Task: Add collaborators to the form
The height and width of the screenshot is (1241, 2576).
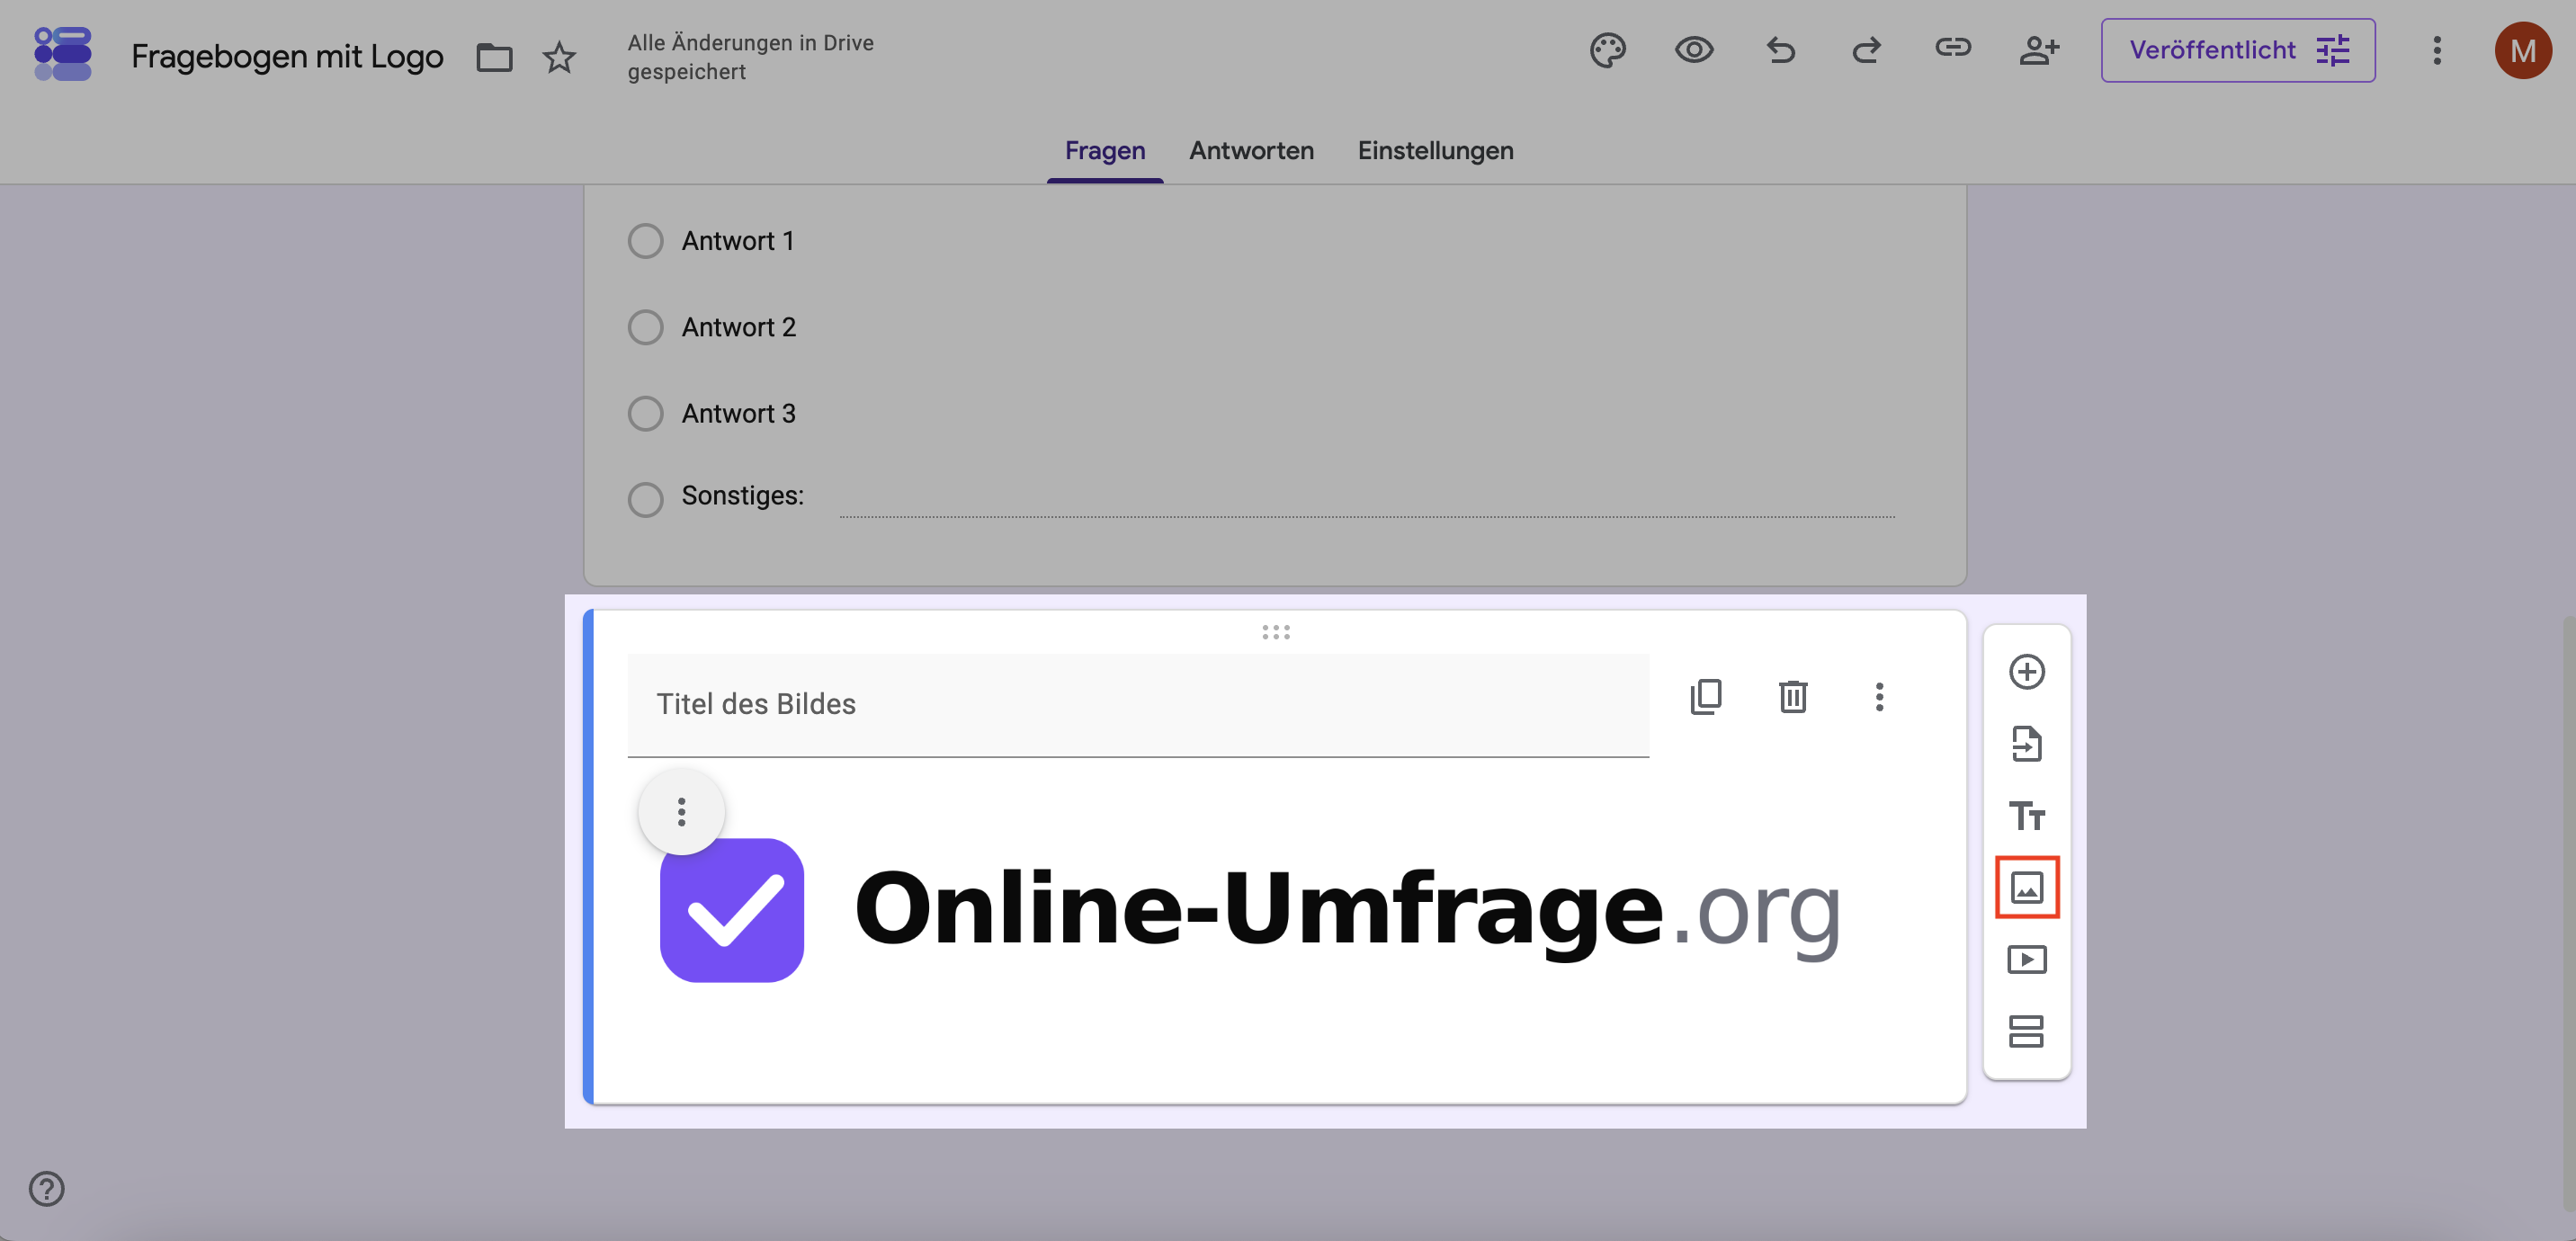Action: [x=2039, y=50]
